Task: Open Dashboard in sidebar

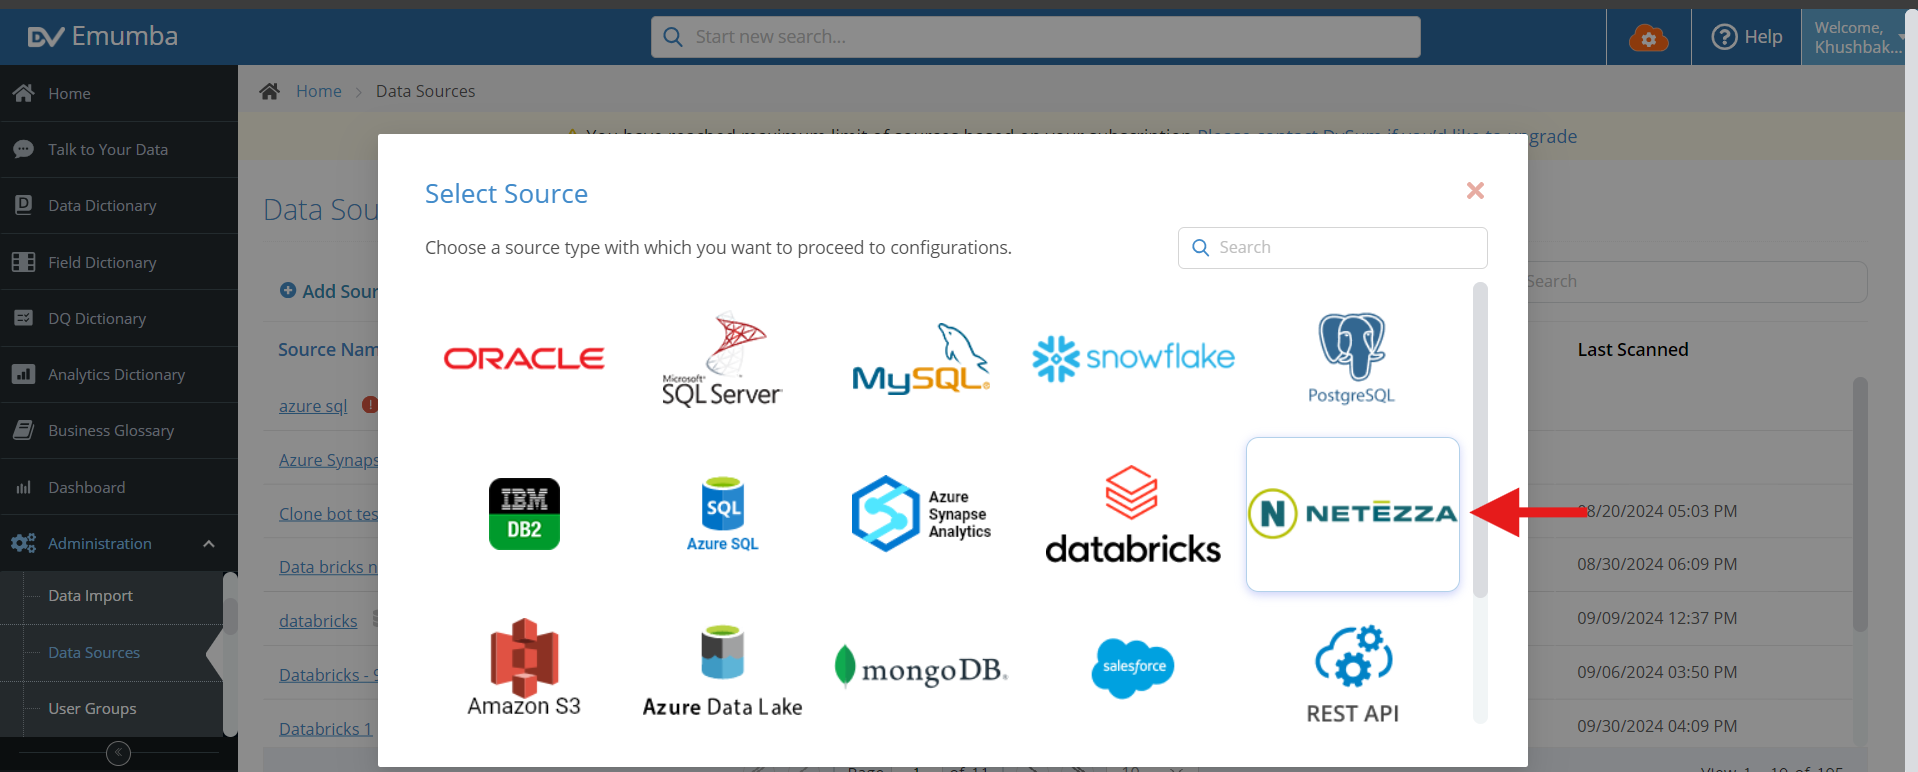Action: [119, 487]
